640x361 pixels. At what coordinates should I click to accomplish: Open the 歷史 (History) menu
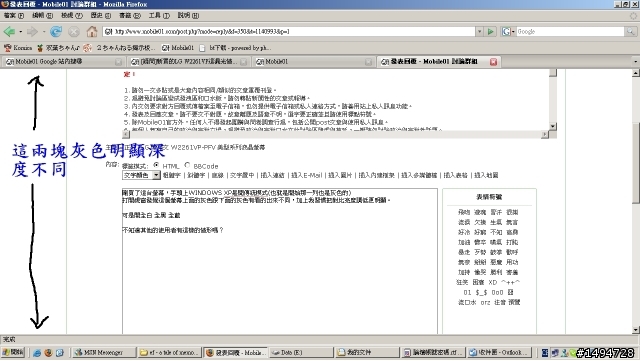coord(100,16)
